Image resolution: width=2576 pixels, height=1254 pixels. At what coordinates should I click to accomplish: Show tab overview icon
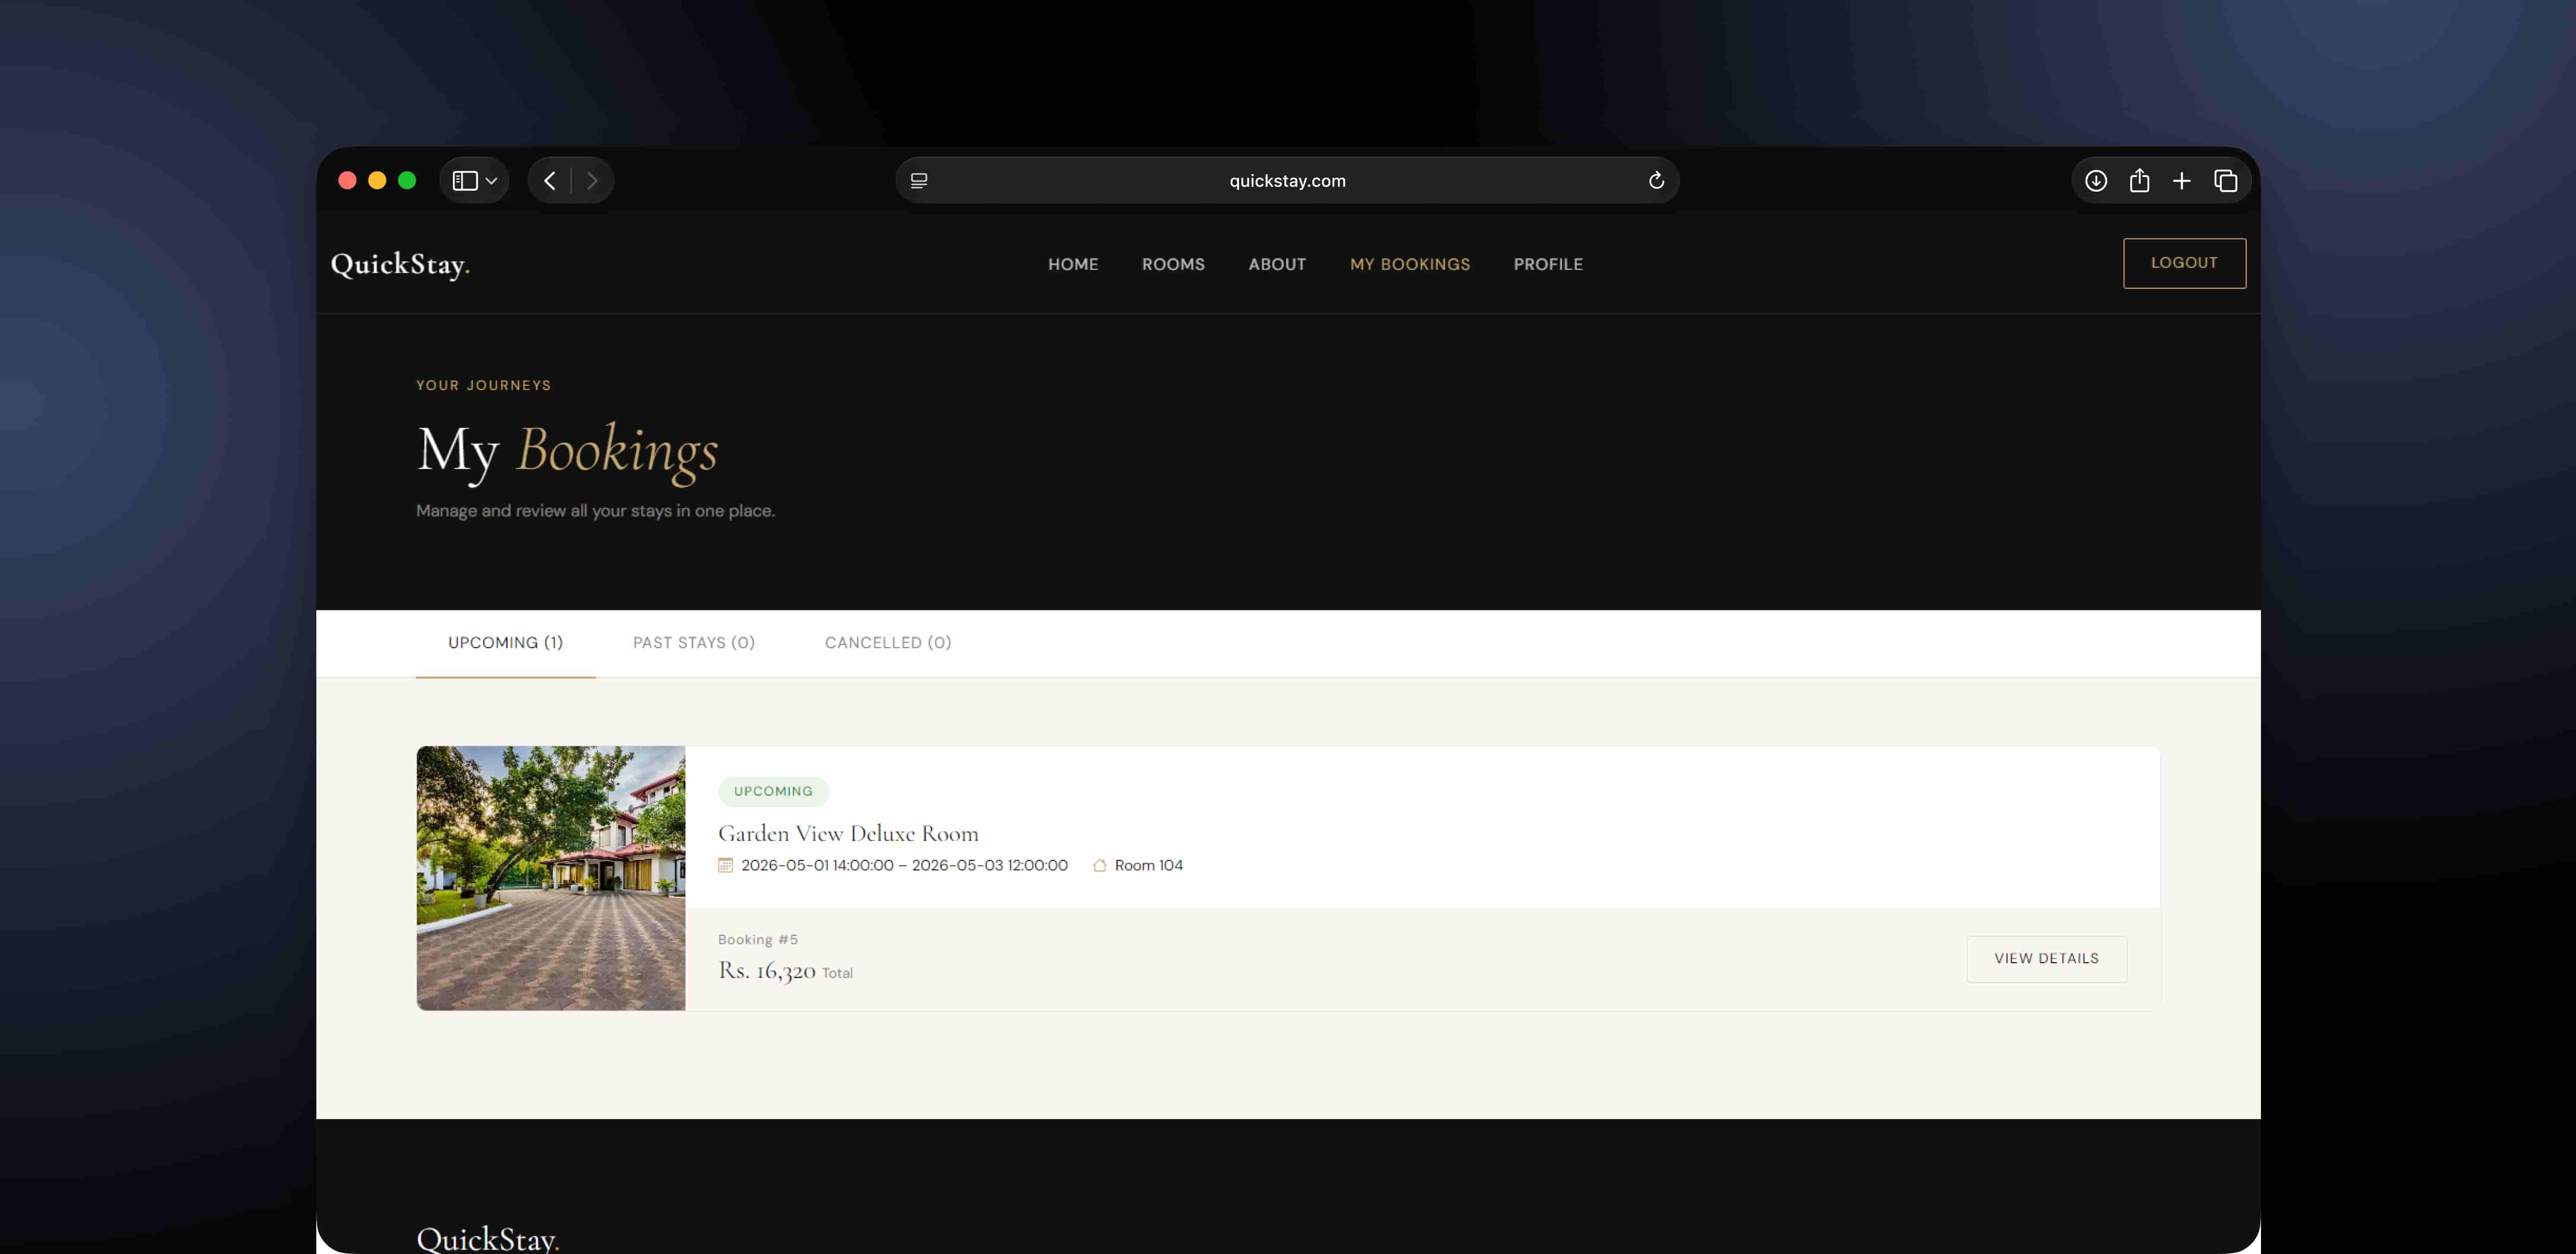coord(2225,181)
